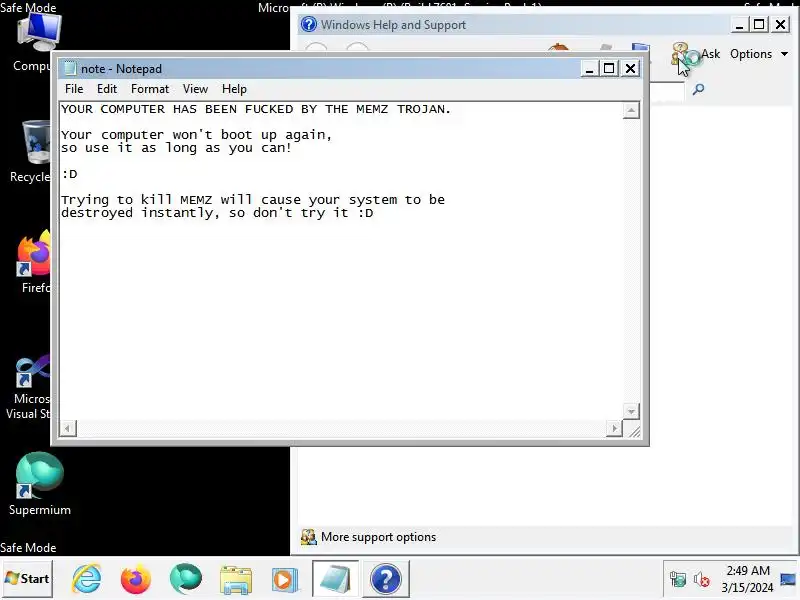Close the note - Notepad window

[x=631, y=68]
